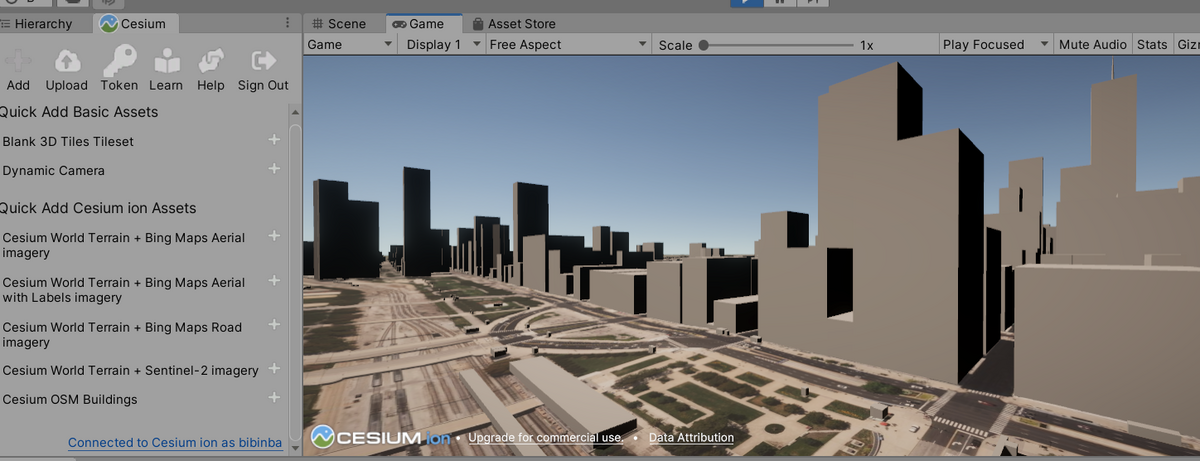This screenshot has width=1200, height=461.
Task: Click the Quick Add Basic Assets heading
Action: click(79, 112)
